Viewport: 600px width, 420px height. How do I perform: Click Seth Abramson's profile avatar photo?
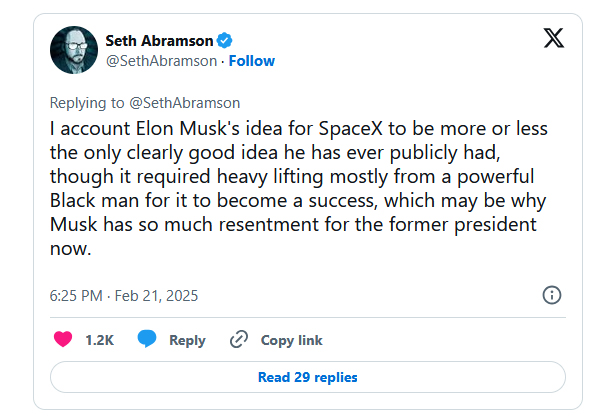coord(73,50)
